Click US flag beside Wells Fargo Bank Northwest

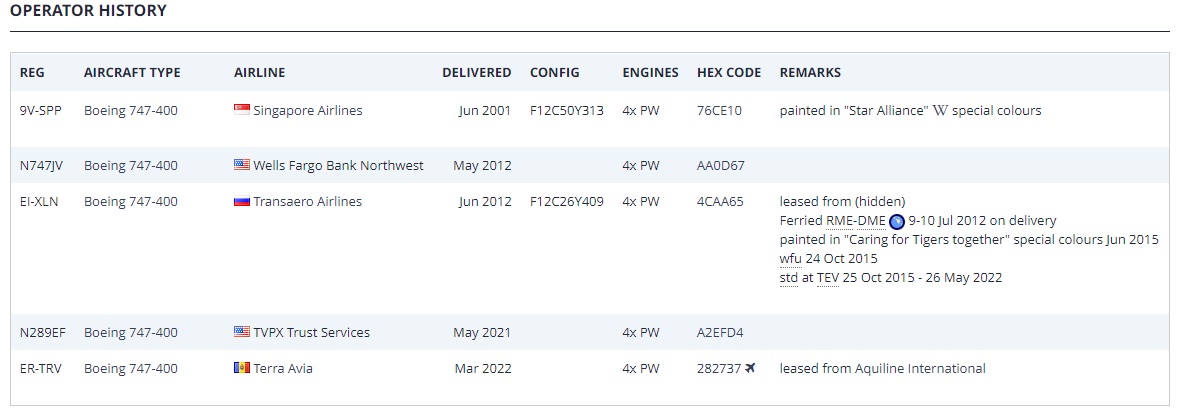click(241, 165)
